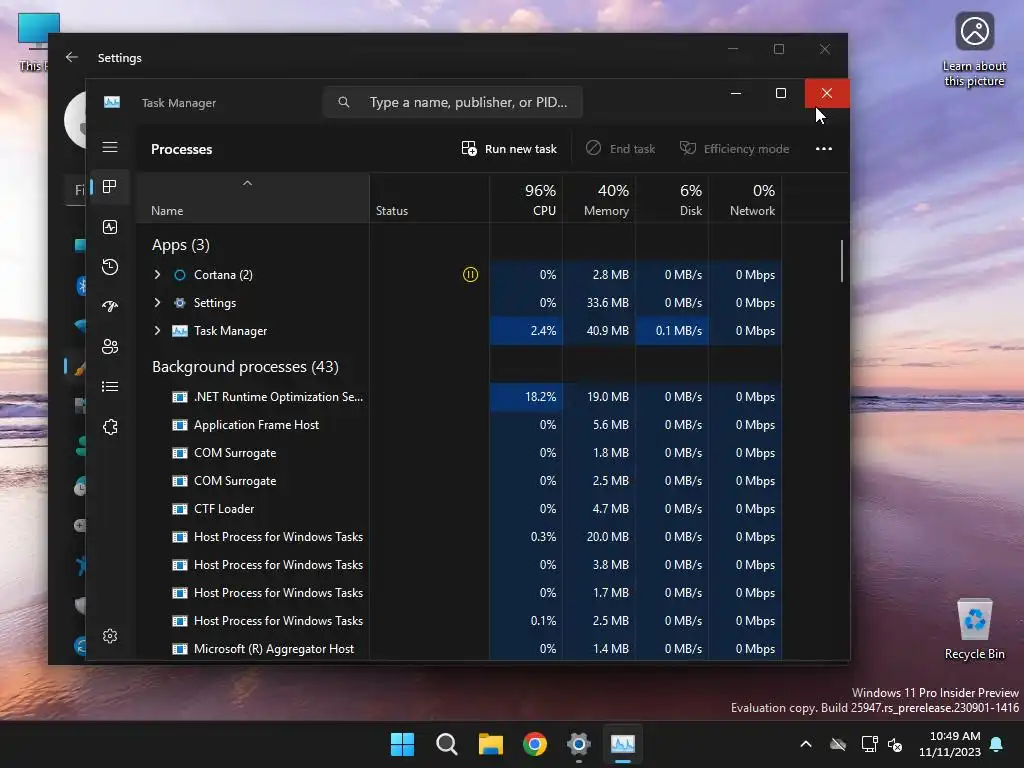
Task: Select the Cortana (2) row
Action: pos(459,274)
